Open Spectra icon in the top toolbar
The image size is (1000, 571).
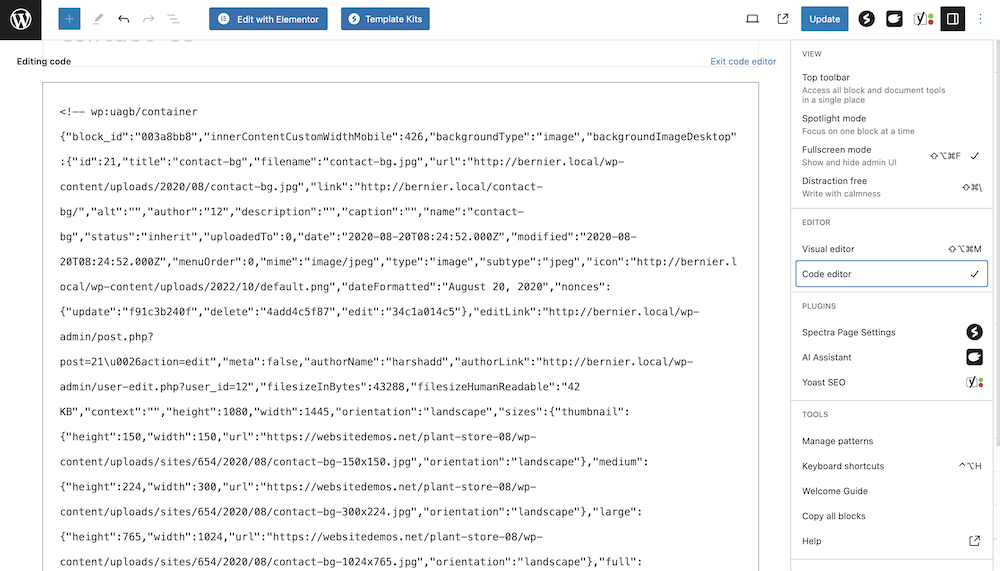866,19
